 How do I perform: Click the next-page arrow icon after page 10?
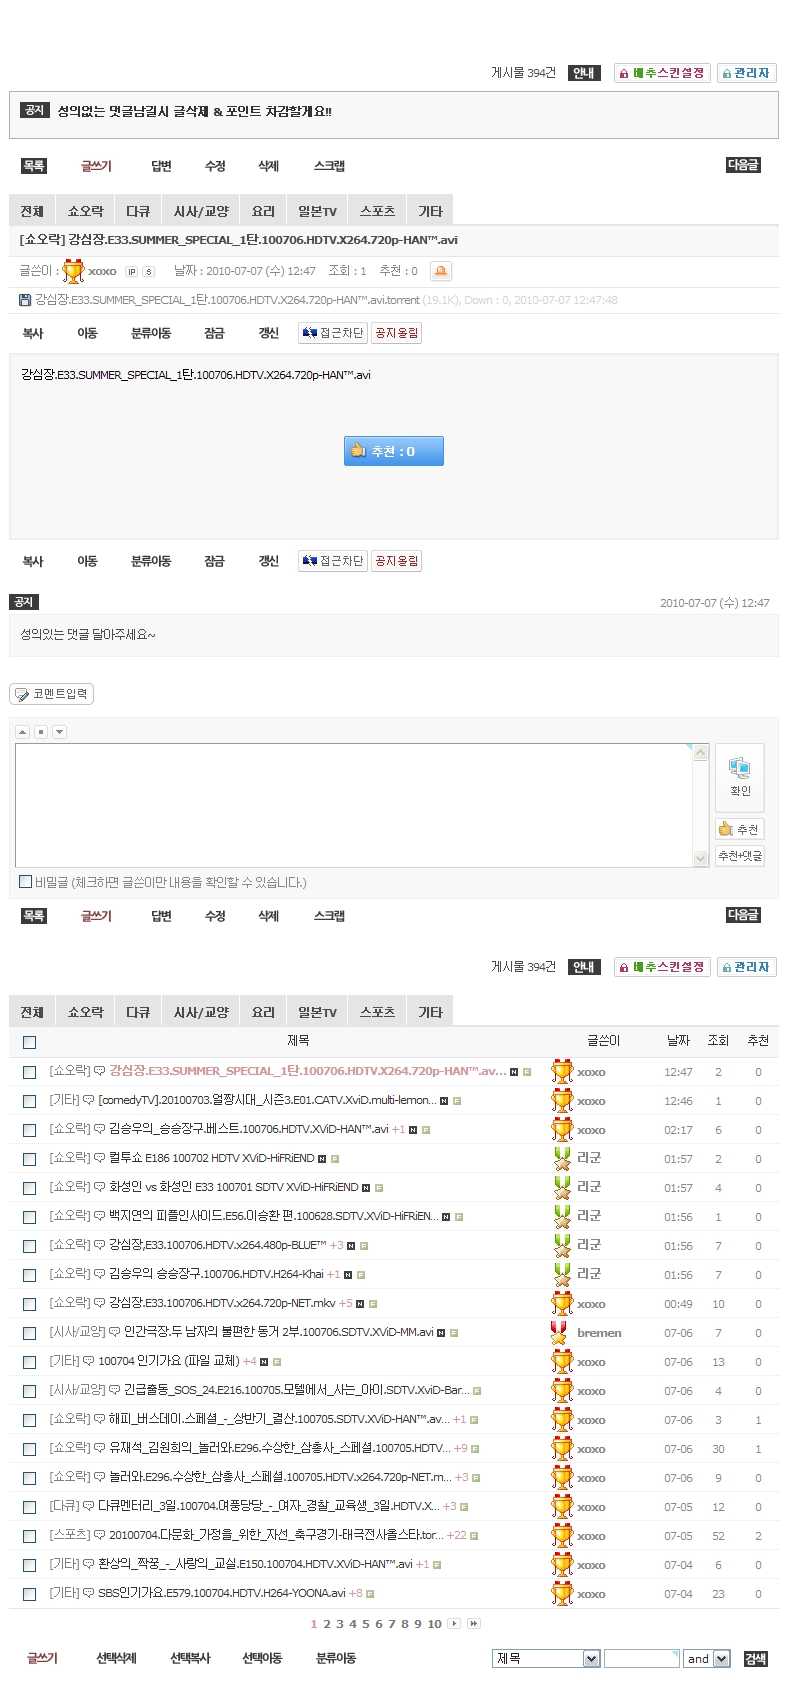454,1624
